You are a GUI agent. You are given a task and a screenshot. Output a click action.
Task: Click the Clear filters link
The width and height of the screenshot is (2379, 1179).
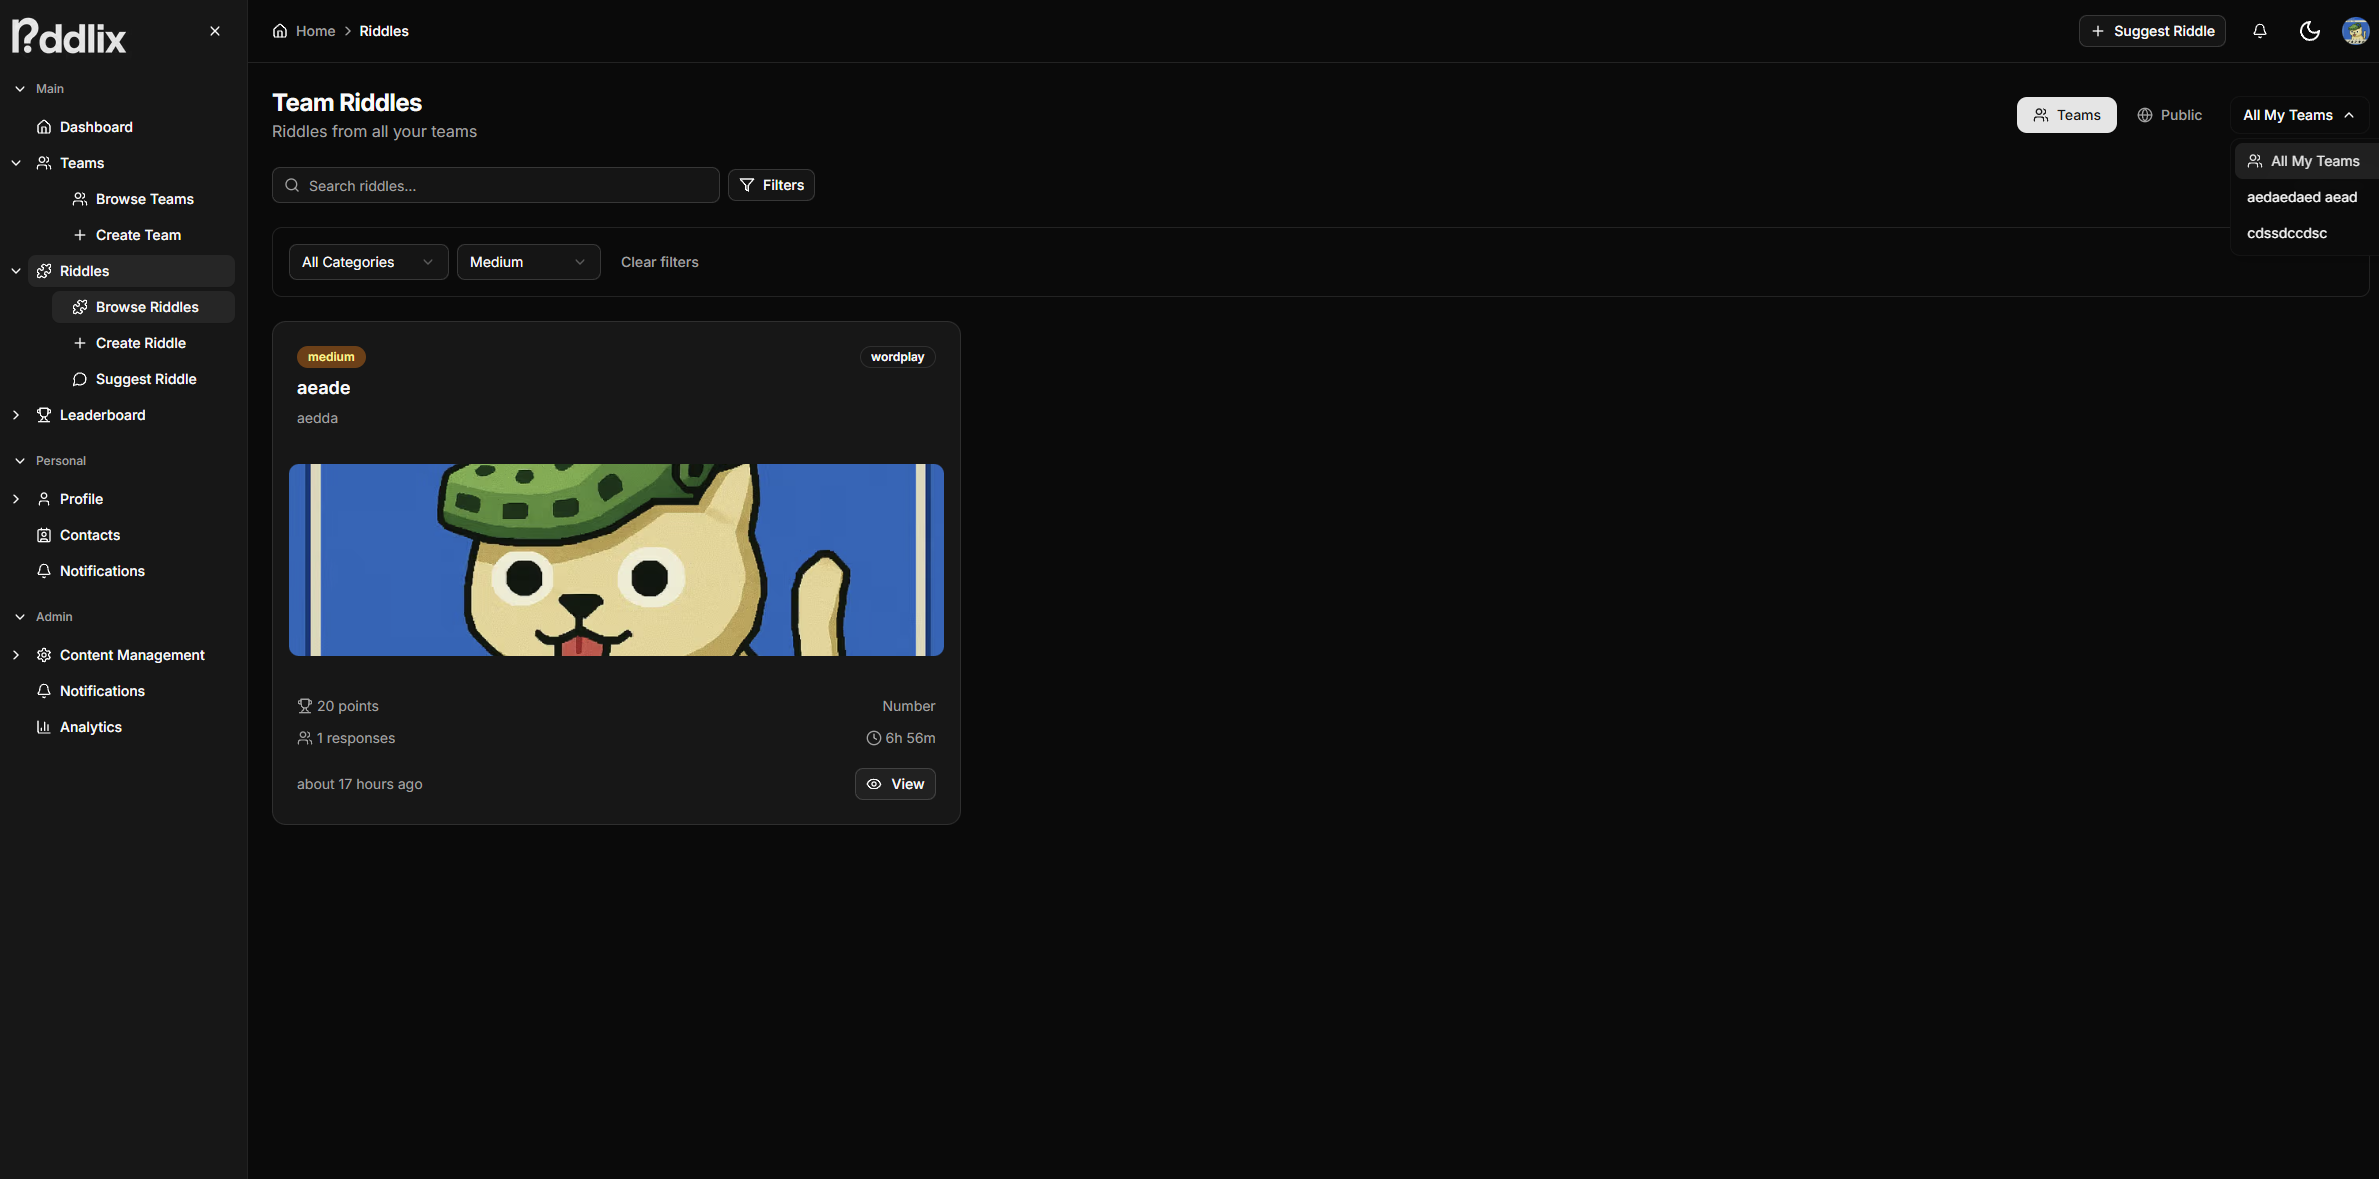(659, 262)
